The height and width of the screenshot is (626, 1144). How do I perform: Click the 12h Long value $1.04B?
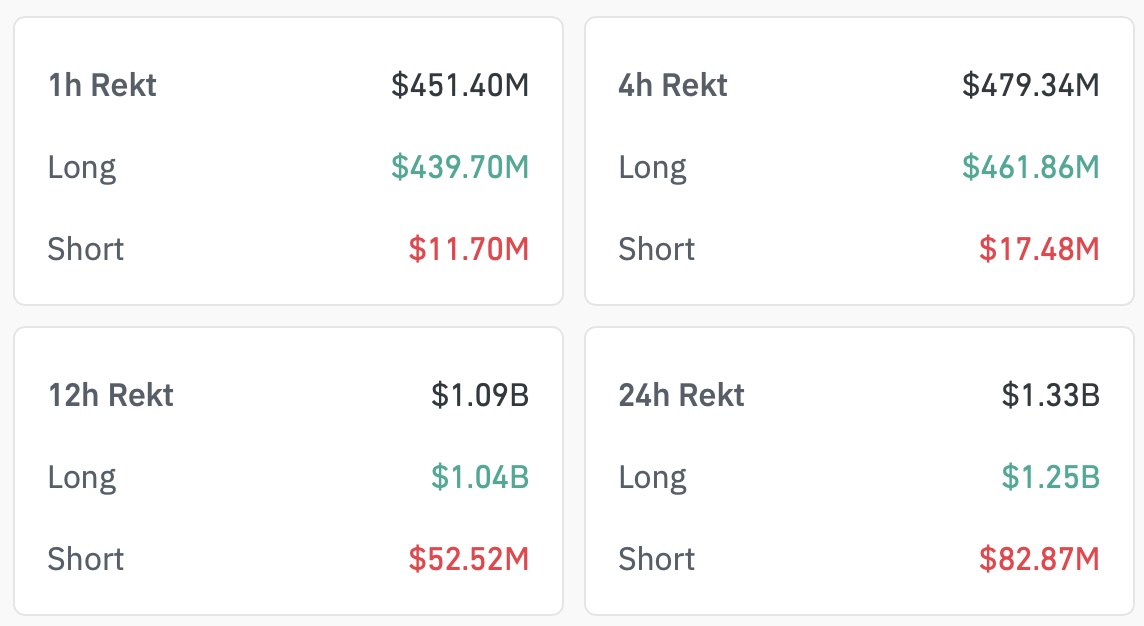pyautogui.click(x=479, y=477)
